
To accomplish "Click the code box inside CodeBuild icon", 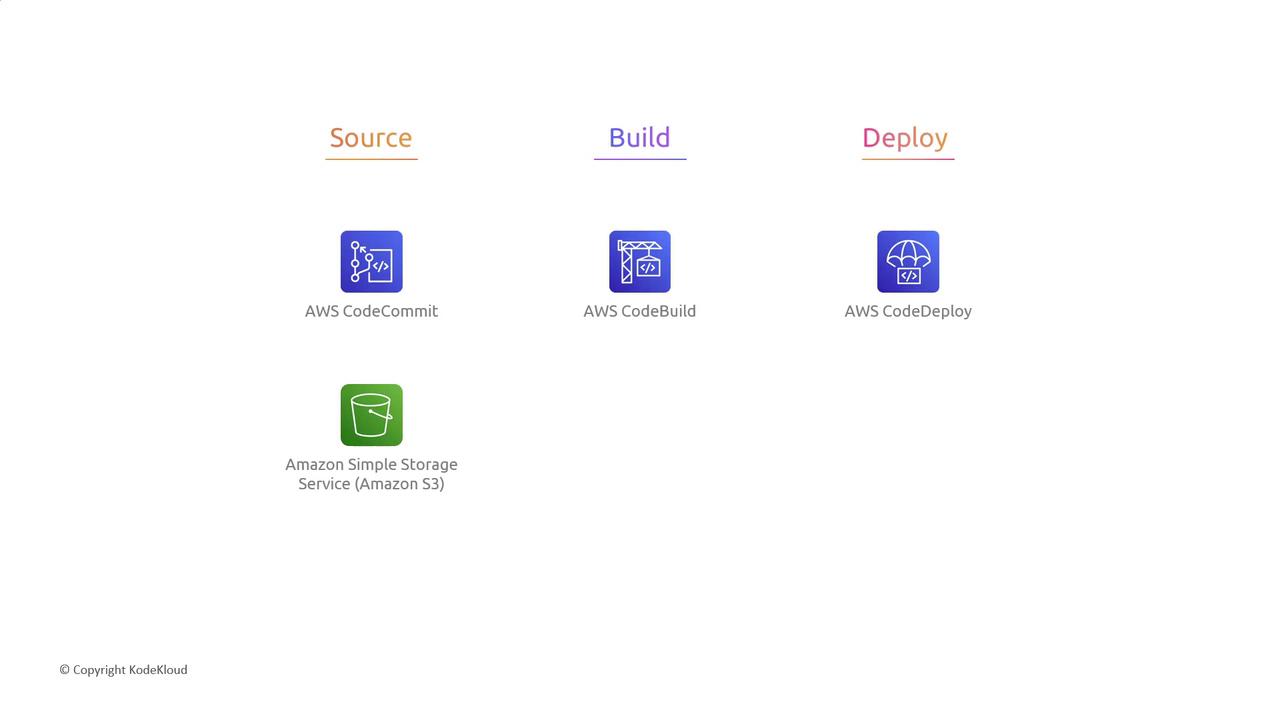I will point(648,268).
